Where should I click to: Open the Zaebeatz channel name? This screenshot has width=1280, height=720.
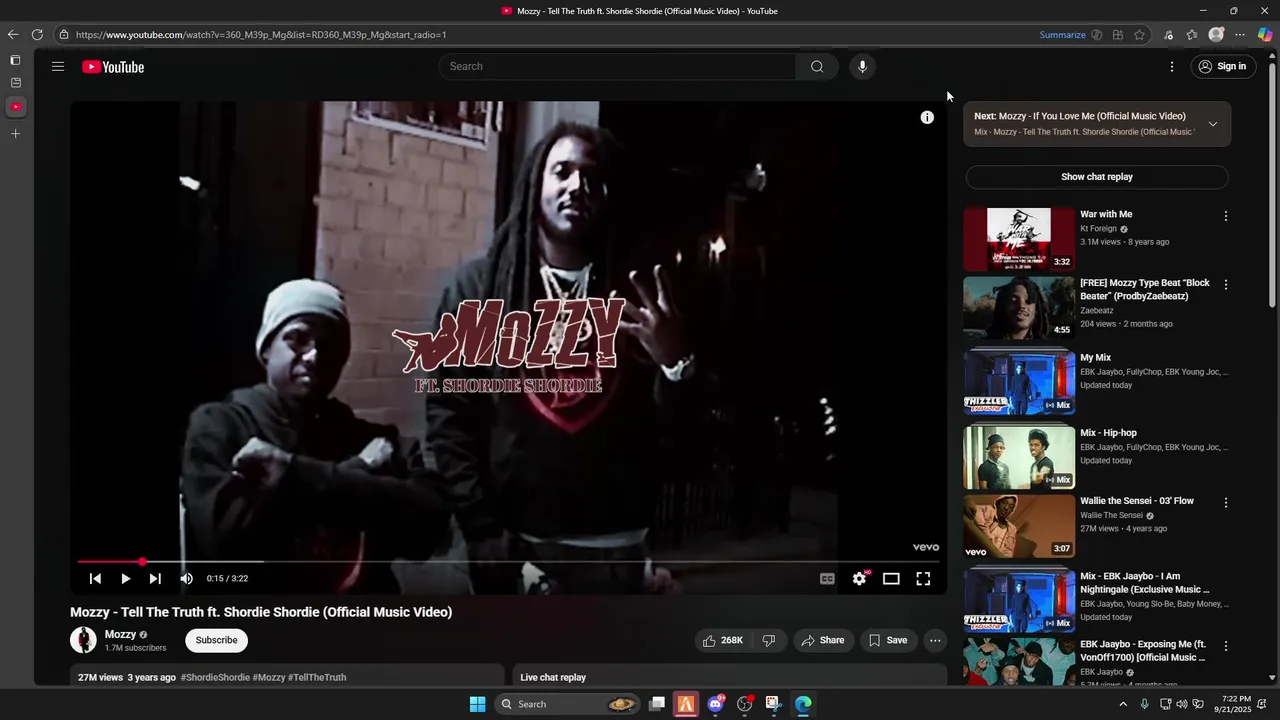point(1097,311)
